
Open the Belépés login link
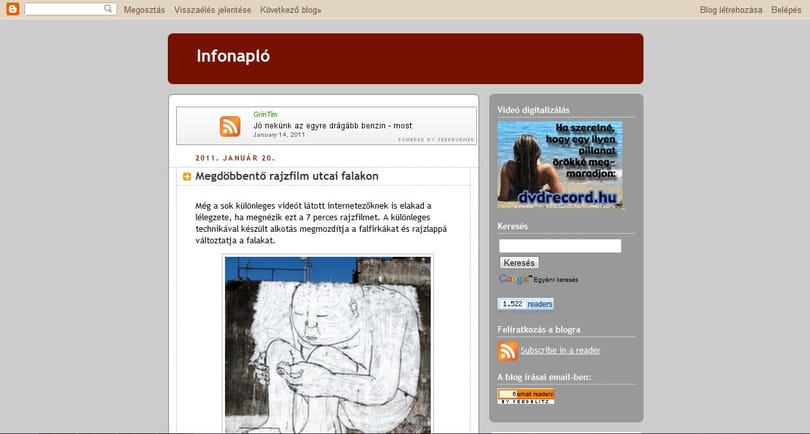pyautogui.click(x=786, y=10)
